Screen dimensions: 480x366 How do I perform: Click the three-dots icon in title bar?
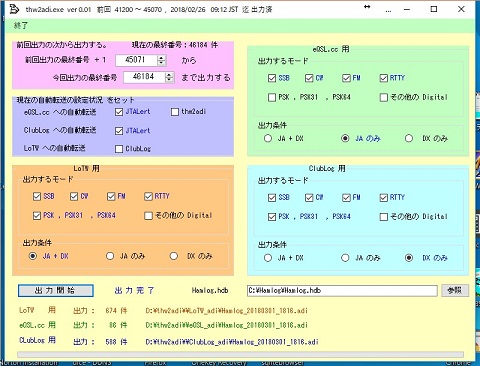click(x=388, y=11)
